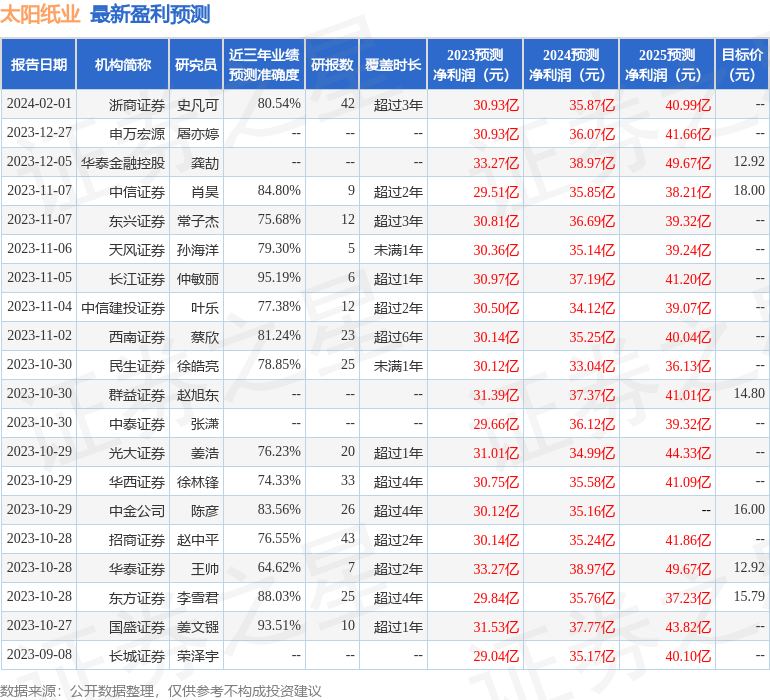
Task: Click 2025预测净利润 column header
Action: (x=667, y=64)
